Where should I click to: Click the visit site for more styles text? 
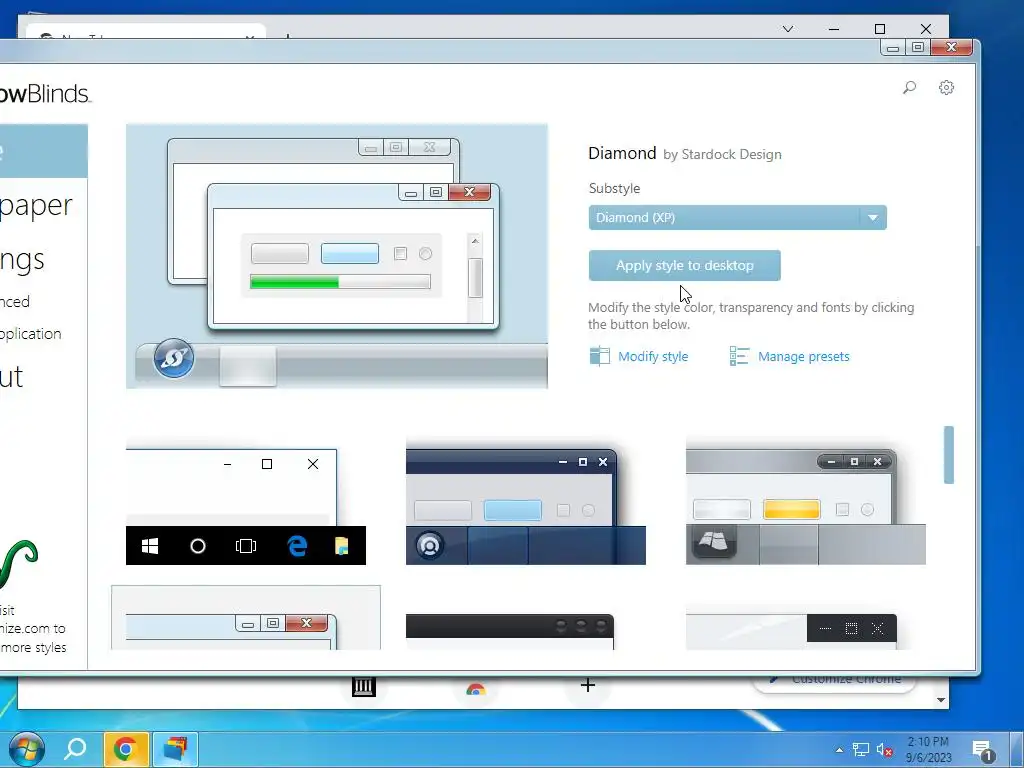point(33,628)
